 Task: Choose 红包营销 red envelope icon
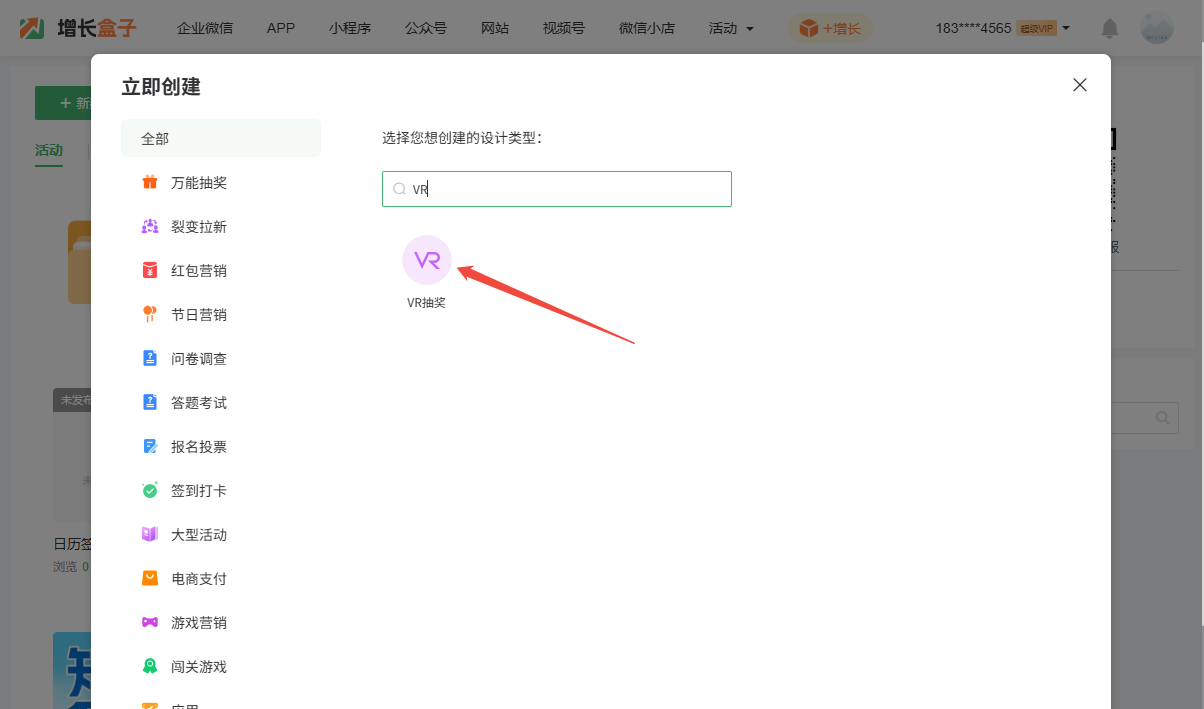click(x=150, y=271)
